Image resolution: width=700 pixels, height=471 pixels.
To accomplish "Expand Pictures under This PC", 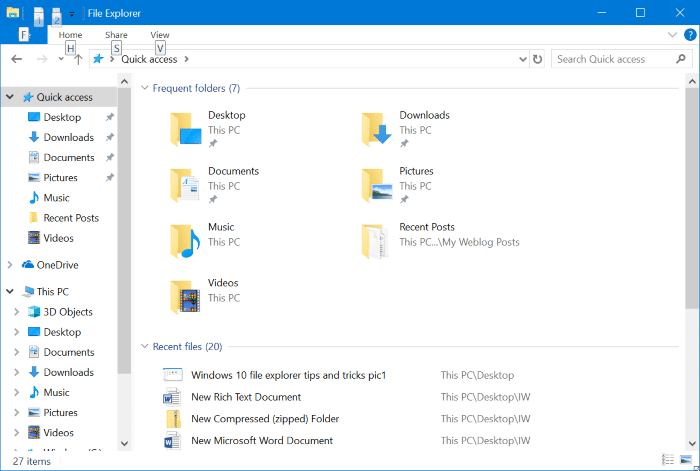I will click(17, 412).
